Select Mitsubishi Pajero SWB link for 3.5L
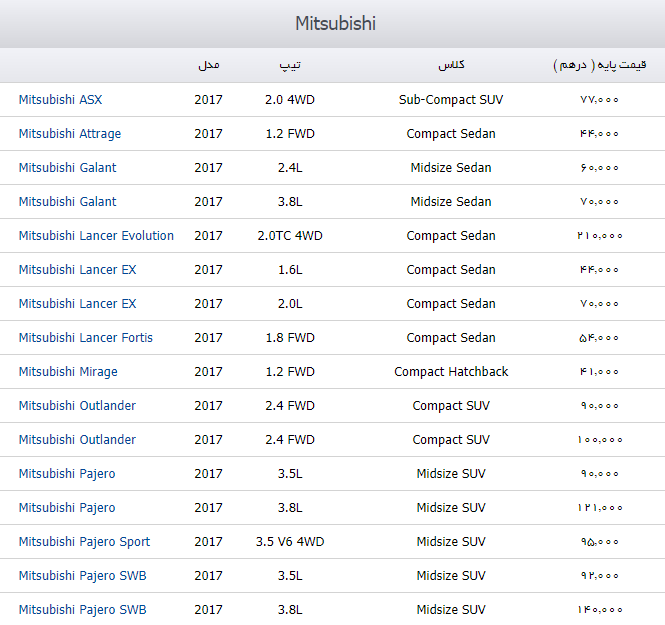Image resolution: width=665 pixels, height=625 pixels. 82,576
